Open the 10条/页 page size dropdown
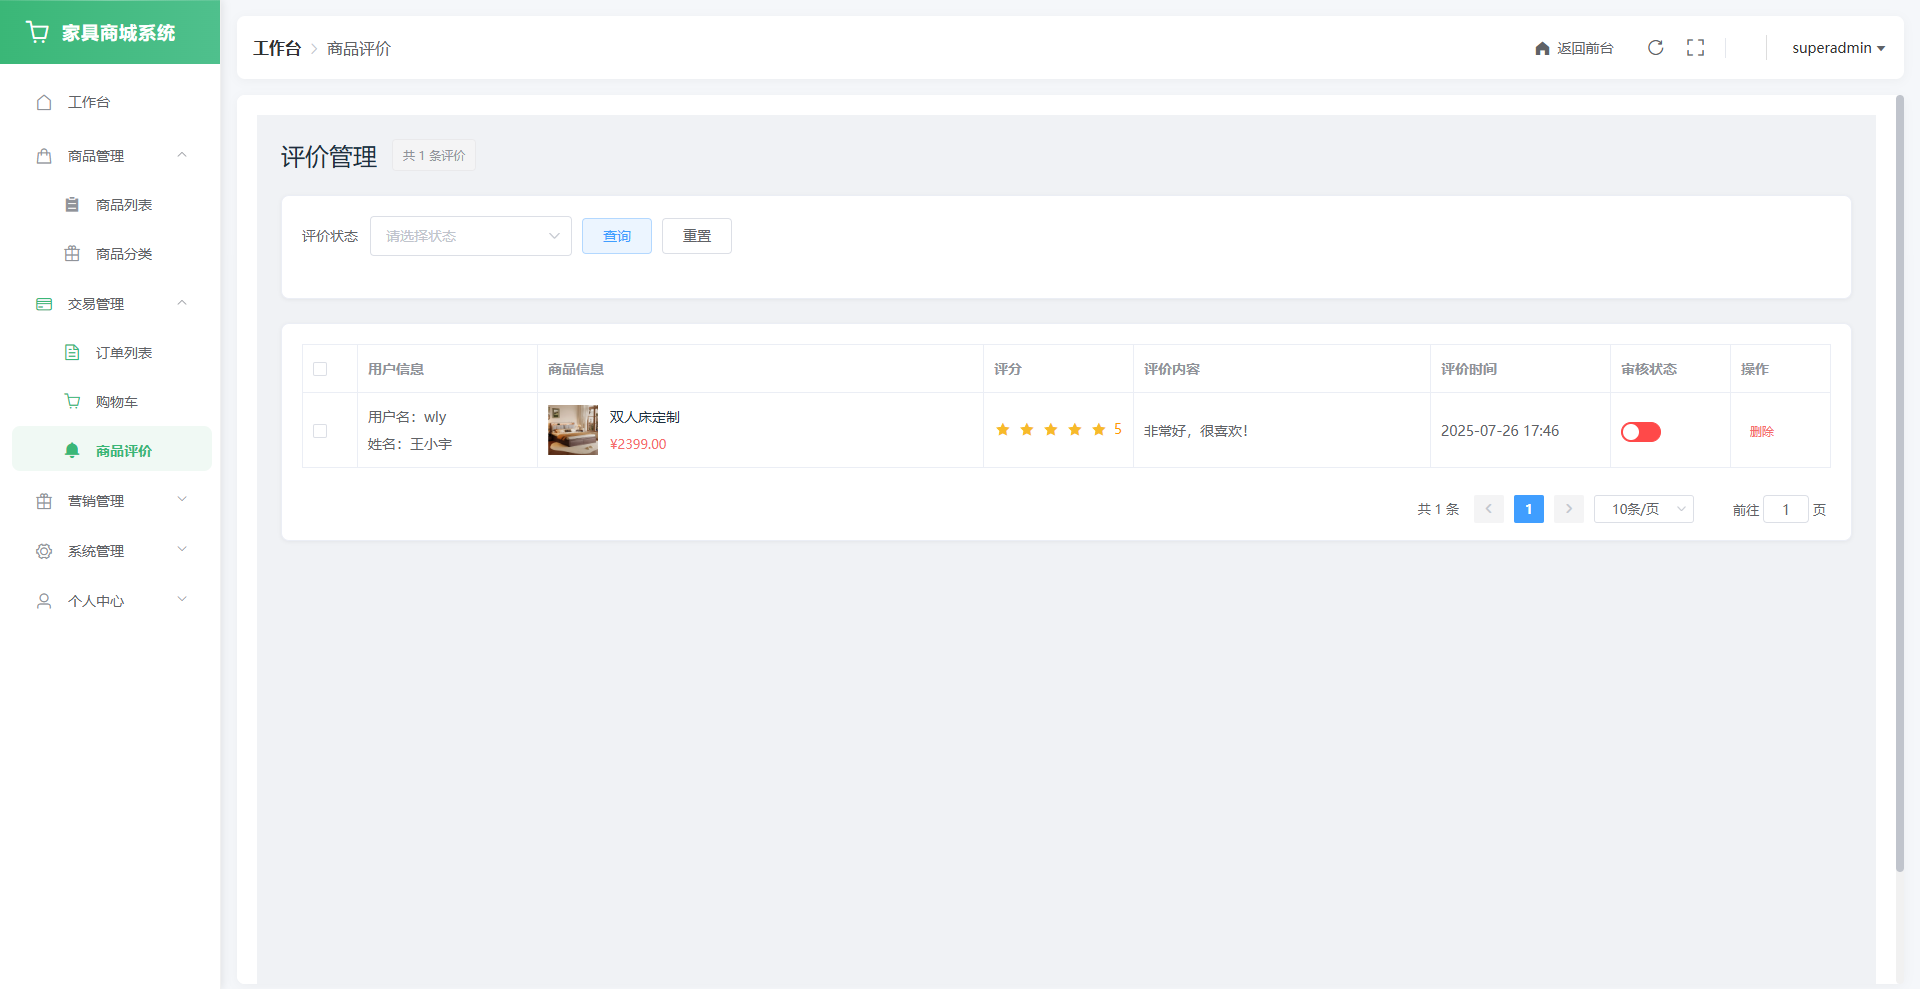The image size is (1920, 989). pos(1643,509)
